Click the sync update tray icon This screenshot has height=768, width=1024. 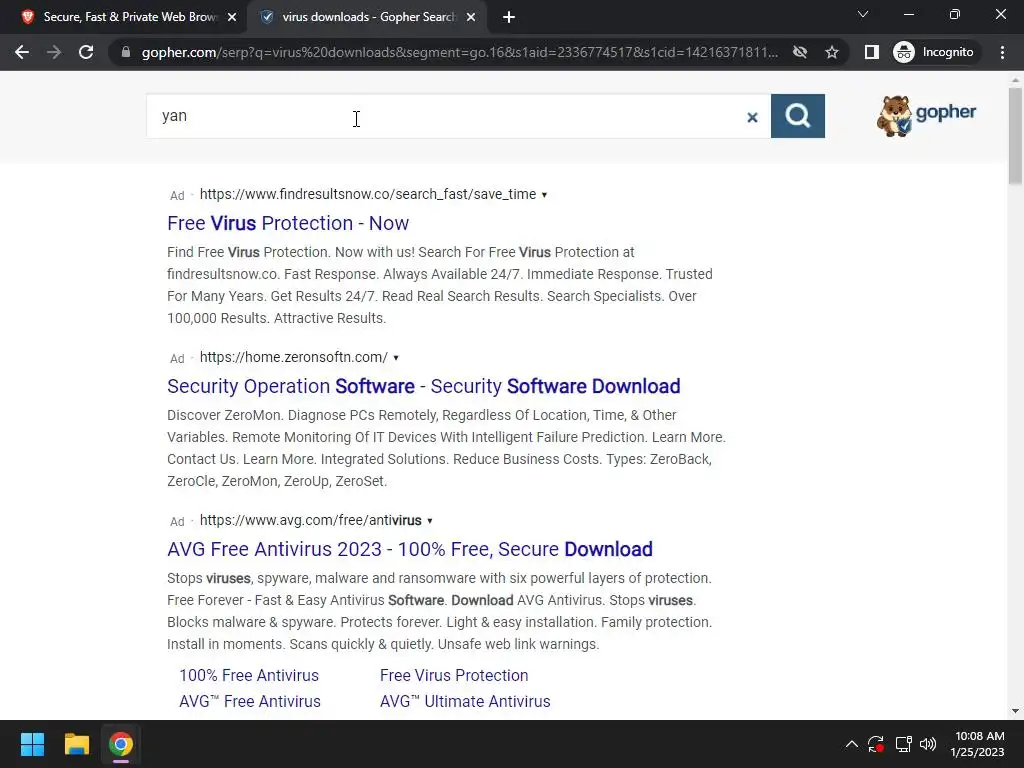coord(876,744)
